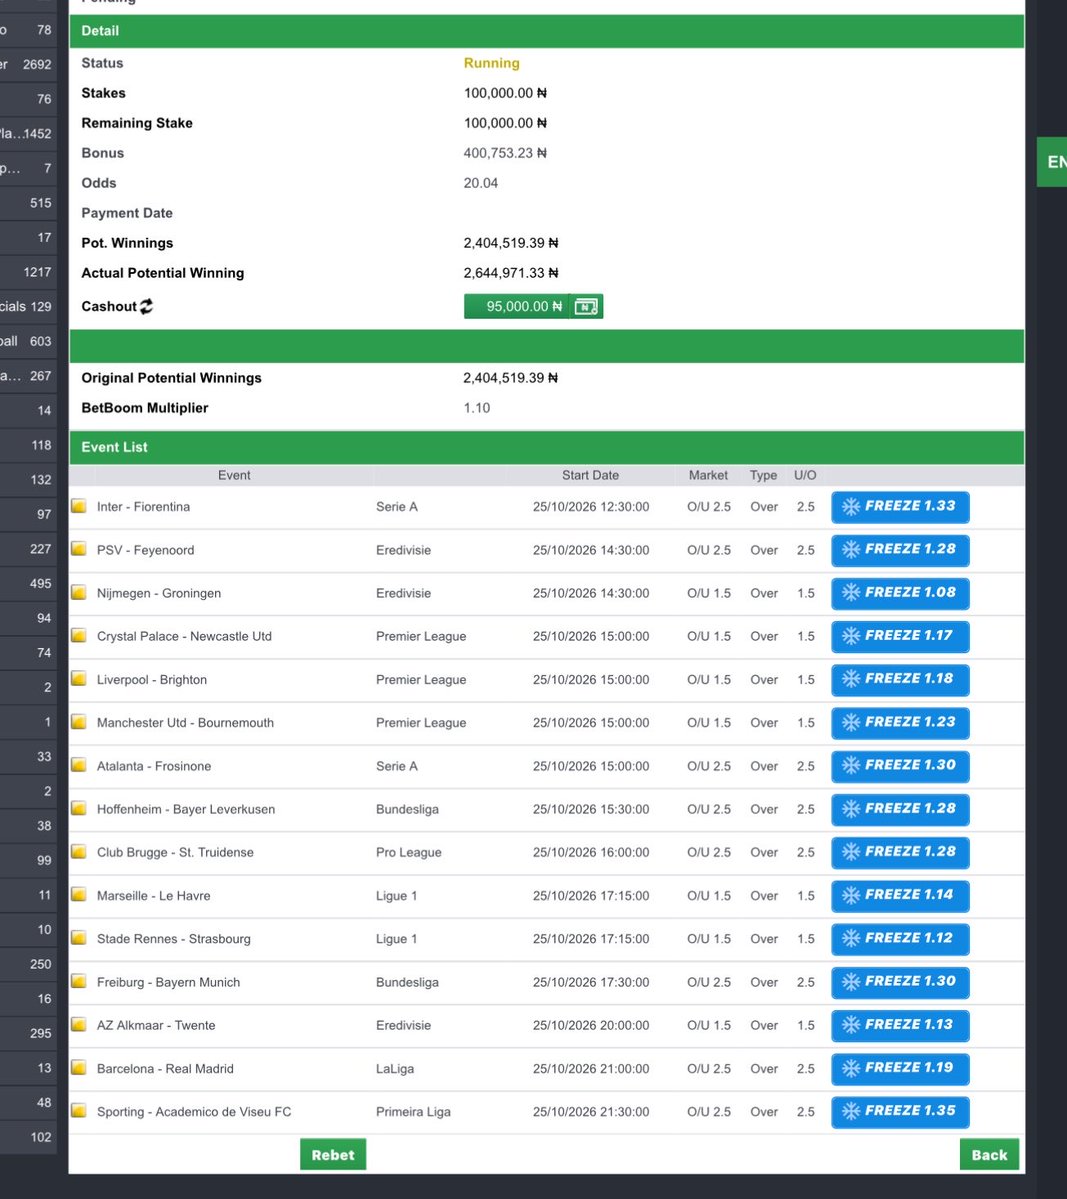Screen dimensions: 1067x1199
Task: Freeze Liverpool - Brighton odds at 1.18
Action: (900, 680)
